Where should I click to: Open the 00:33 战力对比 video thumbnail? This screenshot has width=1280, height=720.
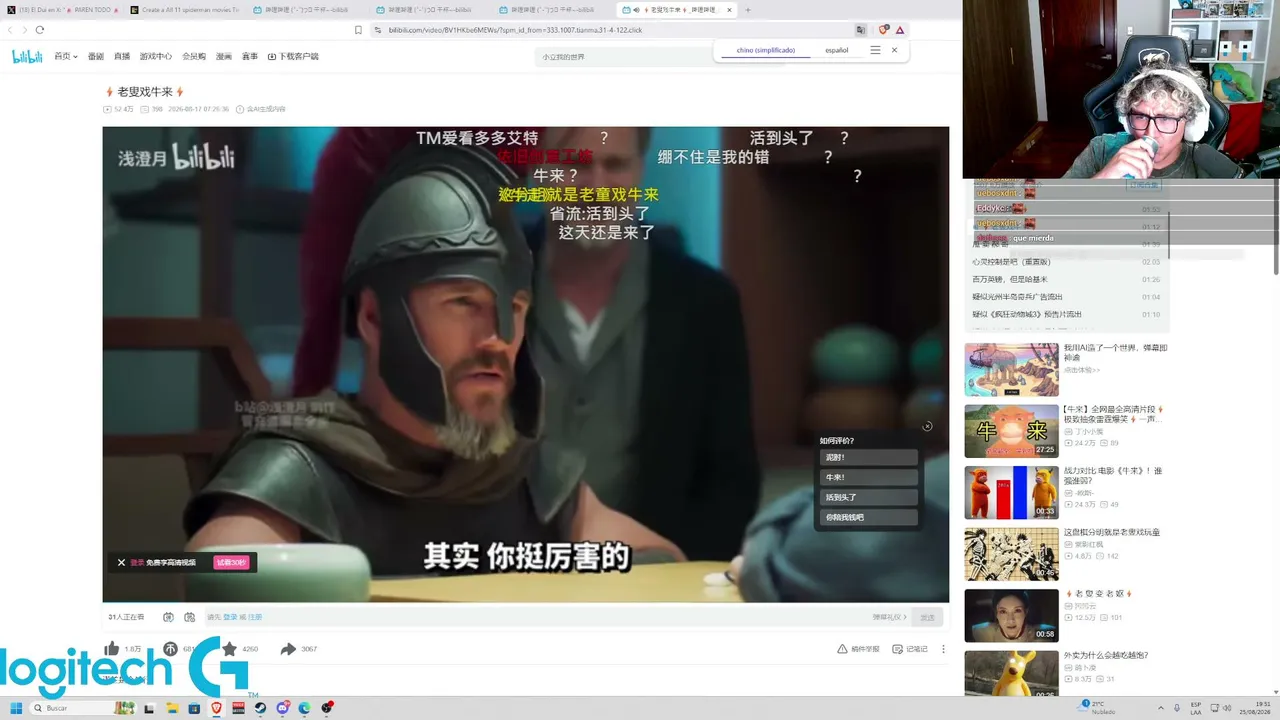pyautogui.click(x=1011, y=492)
